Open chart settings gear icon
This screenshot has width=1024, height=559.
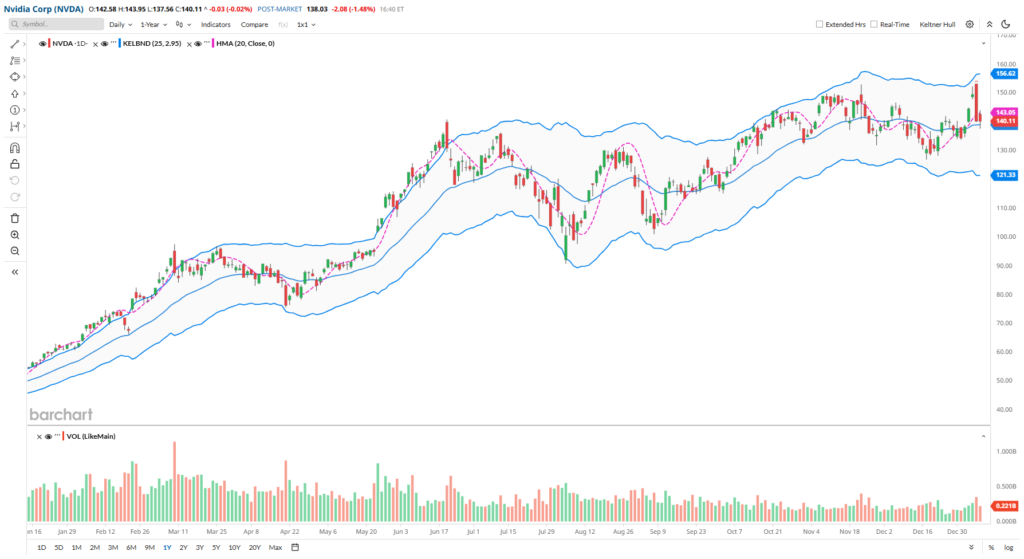click(x=969, y=24)
